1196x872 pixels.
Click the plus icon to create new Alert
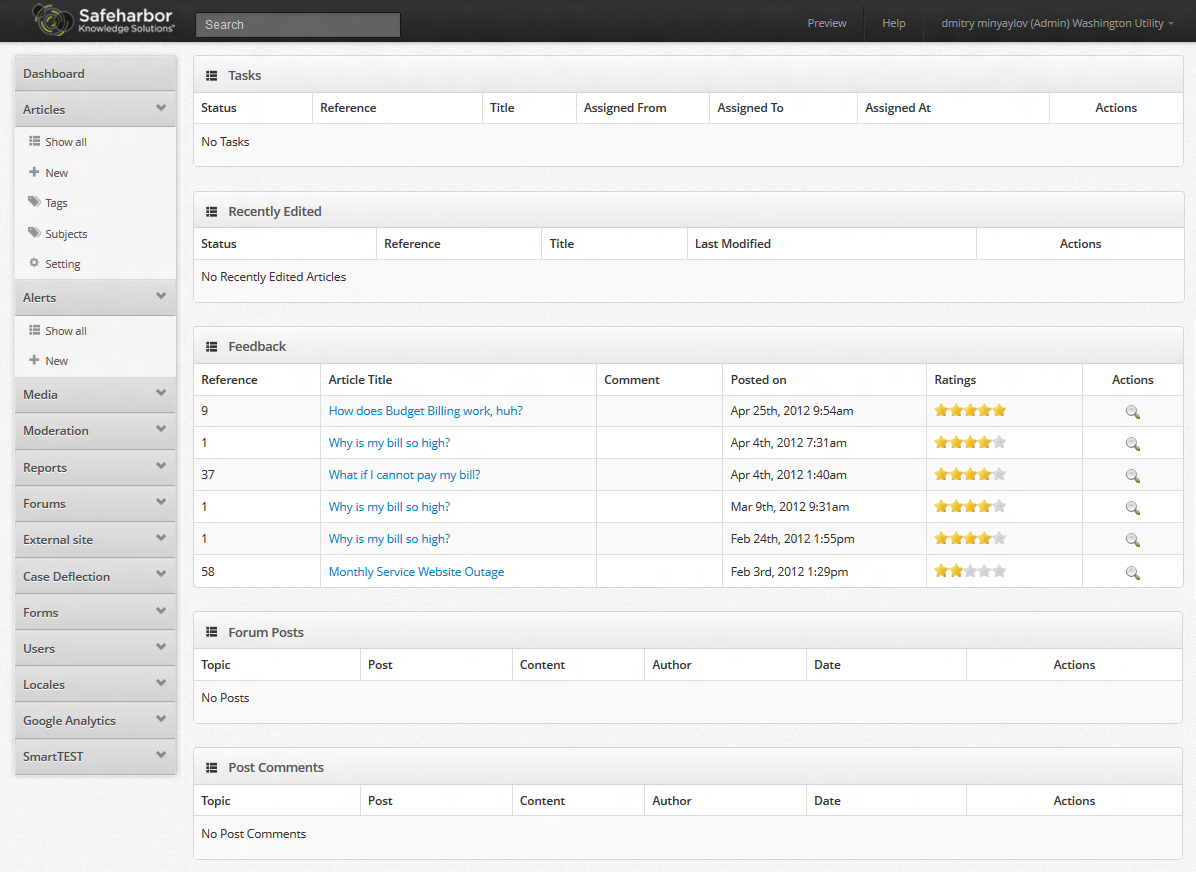(x=36, y=360)
